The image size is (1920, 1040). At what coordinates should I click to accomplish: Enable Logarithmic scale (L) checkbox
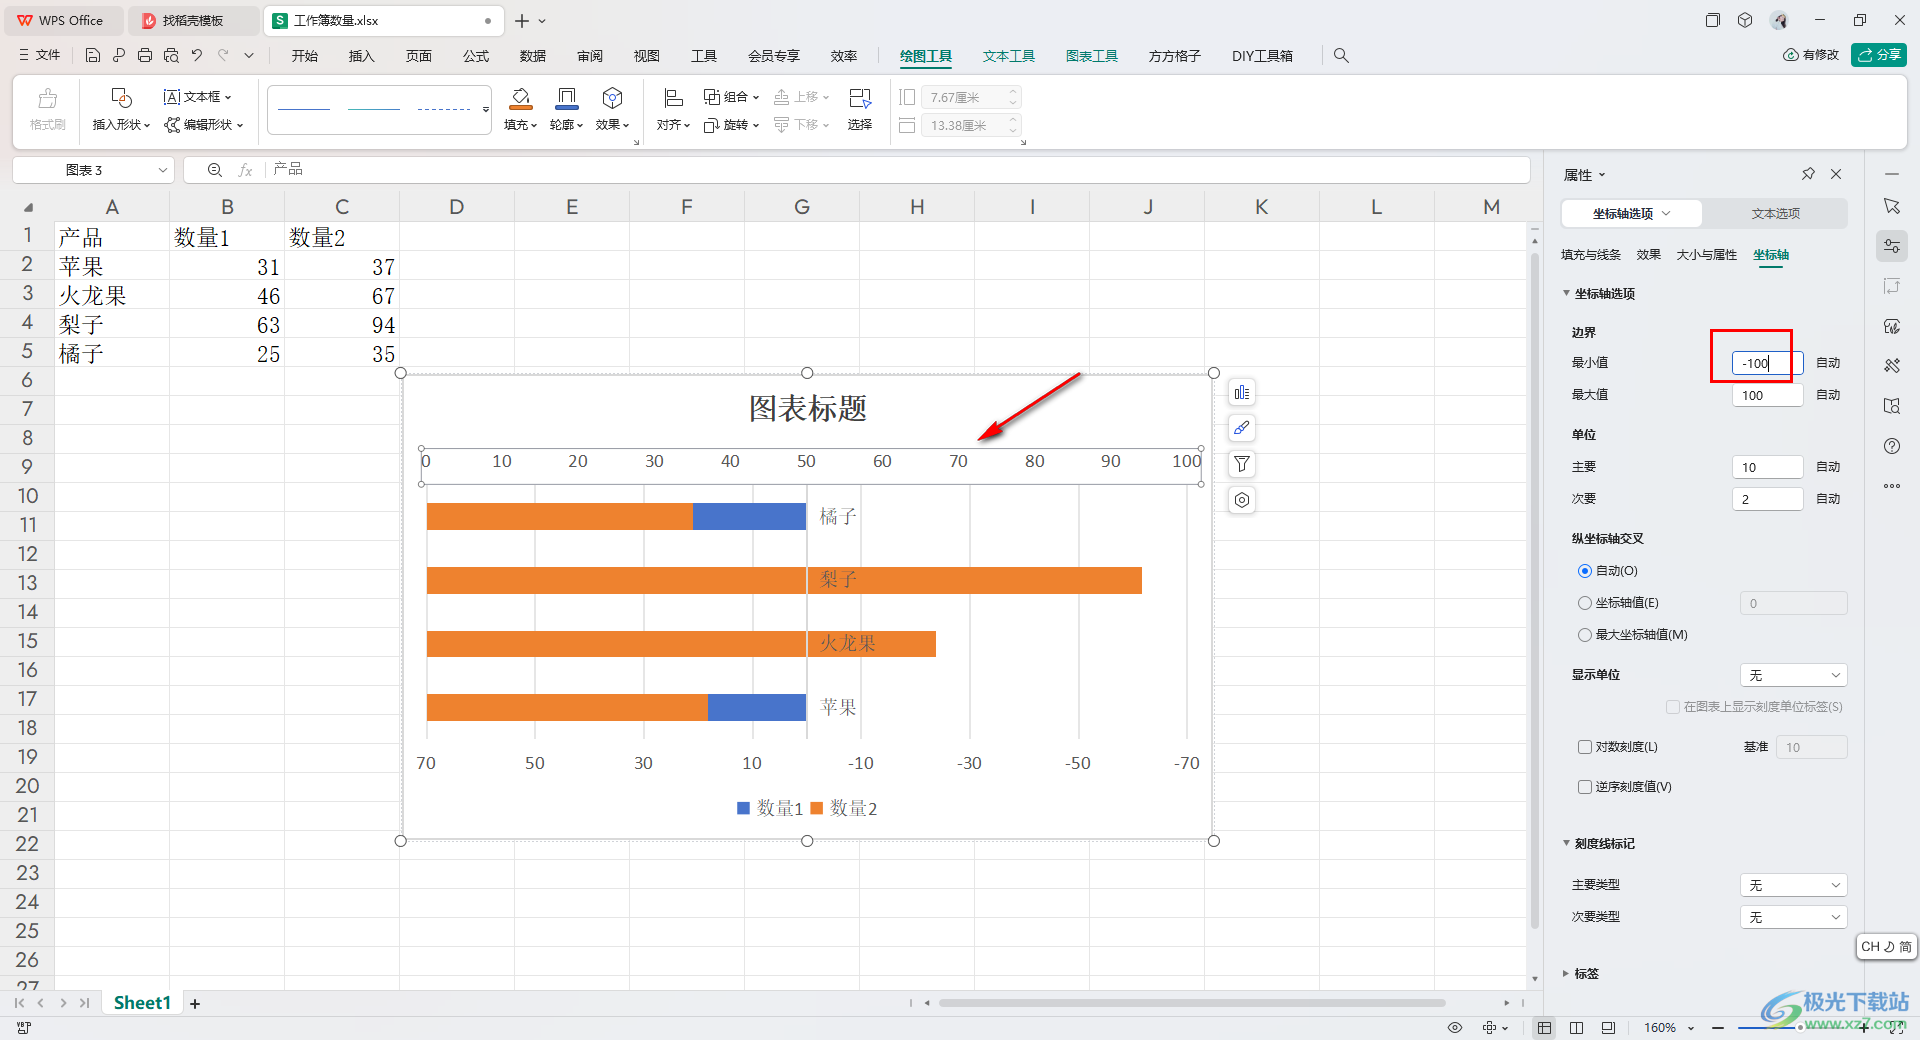[x=1585, y=747]
